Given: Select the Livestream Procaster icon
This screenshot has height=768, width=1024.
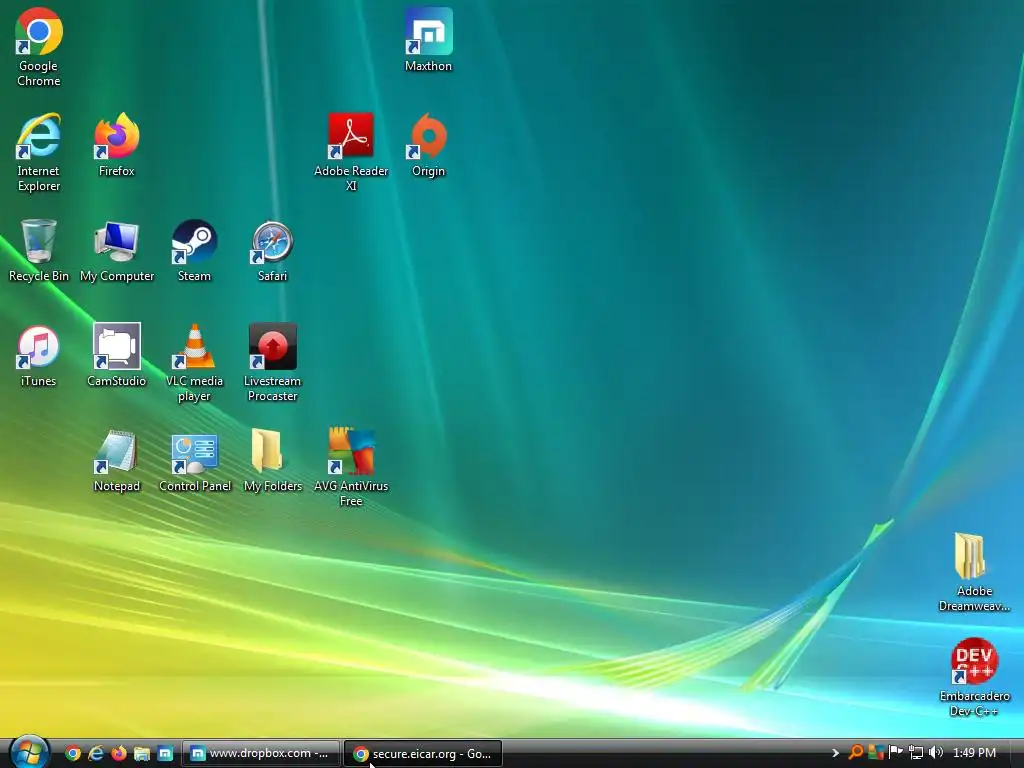Looking at the screenshot, I should pyautogui.click(x=272, y=362).
